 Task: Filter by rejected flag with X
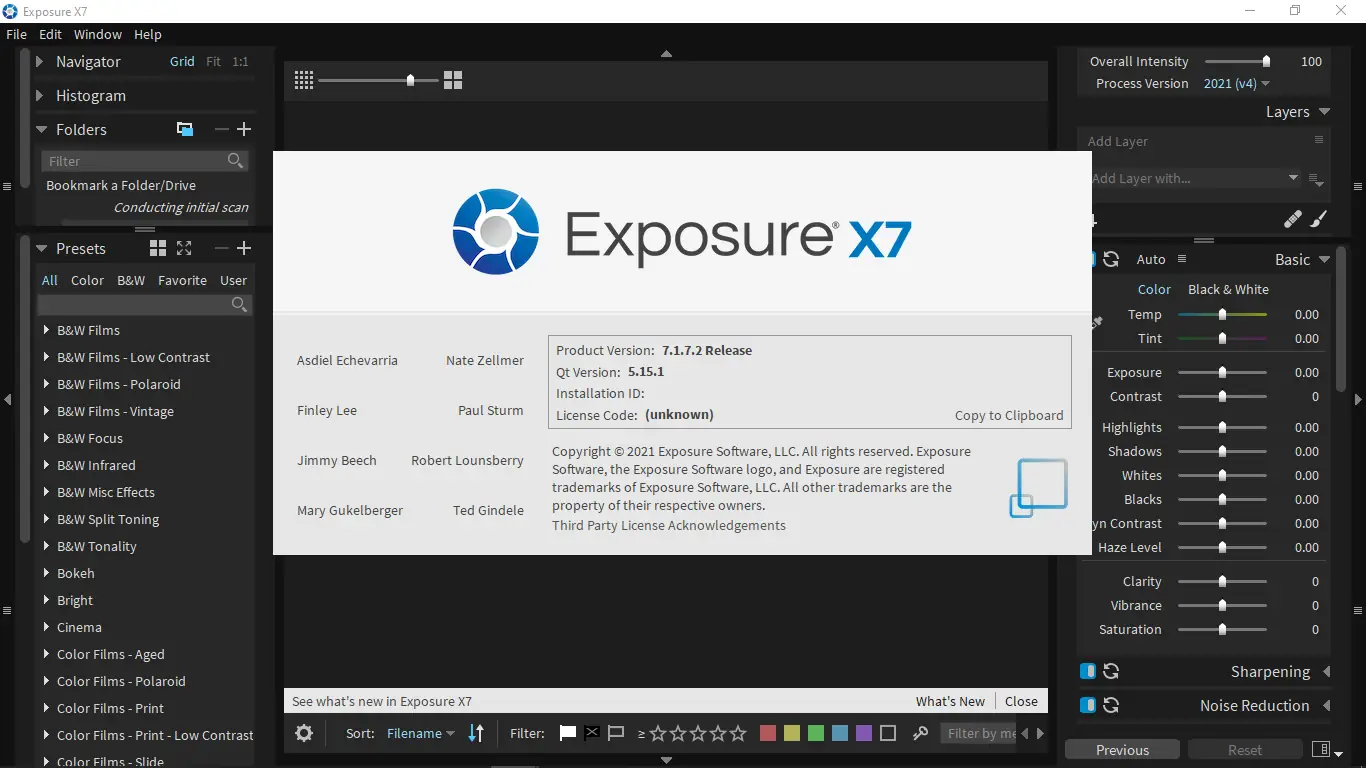tap(592, 733)
